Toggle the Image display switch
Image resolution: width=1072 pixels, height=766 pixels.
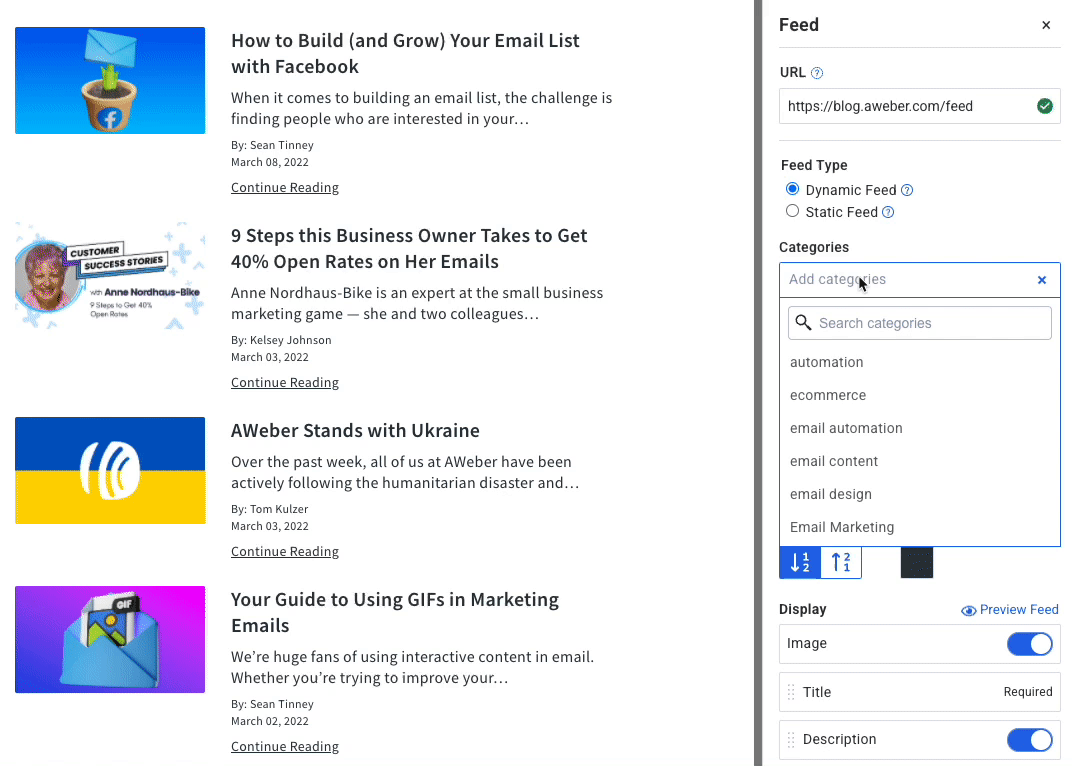[x=1029, y=644]
